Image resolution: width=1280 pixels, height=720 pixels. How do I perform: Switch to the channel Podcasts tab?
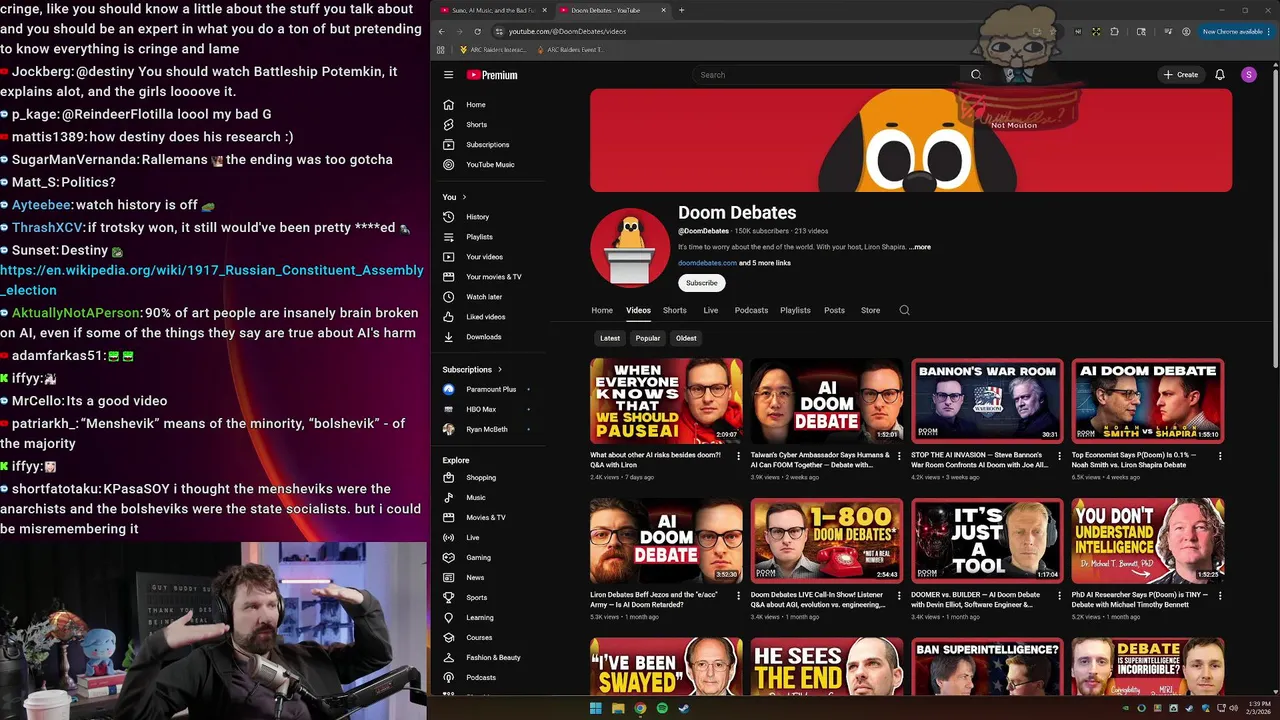pyautogui.click(x=751, y=310)
